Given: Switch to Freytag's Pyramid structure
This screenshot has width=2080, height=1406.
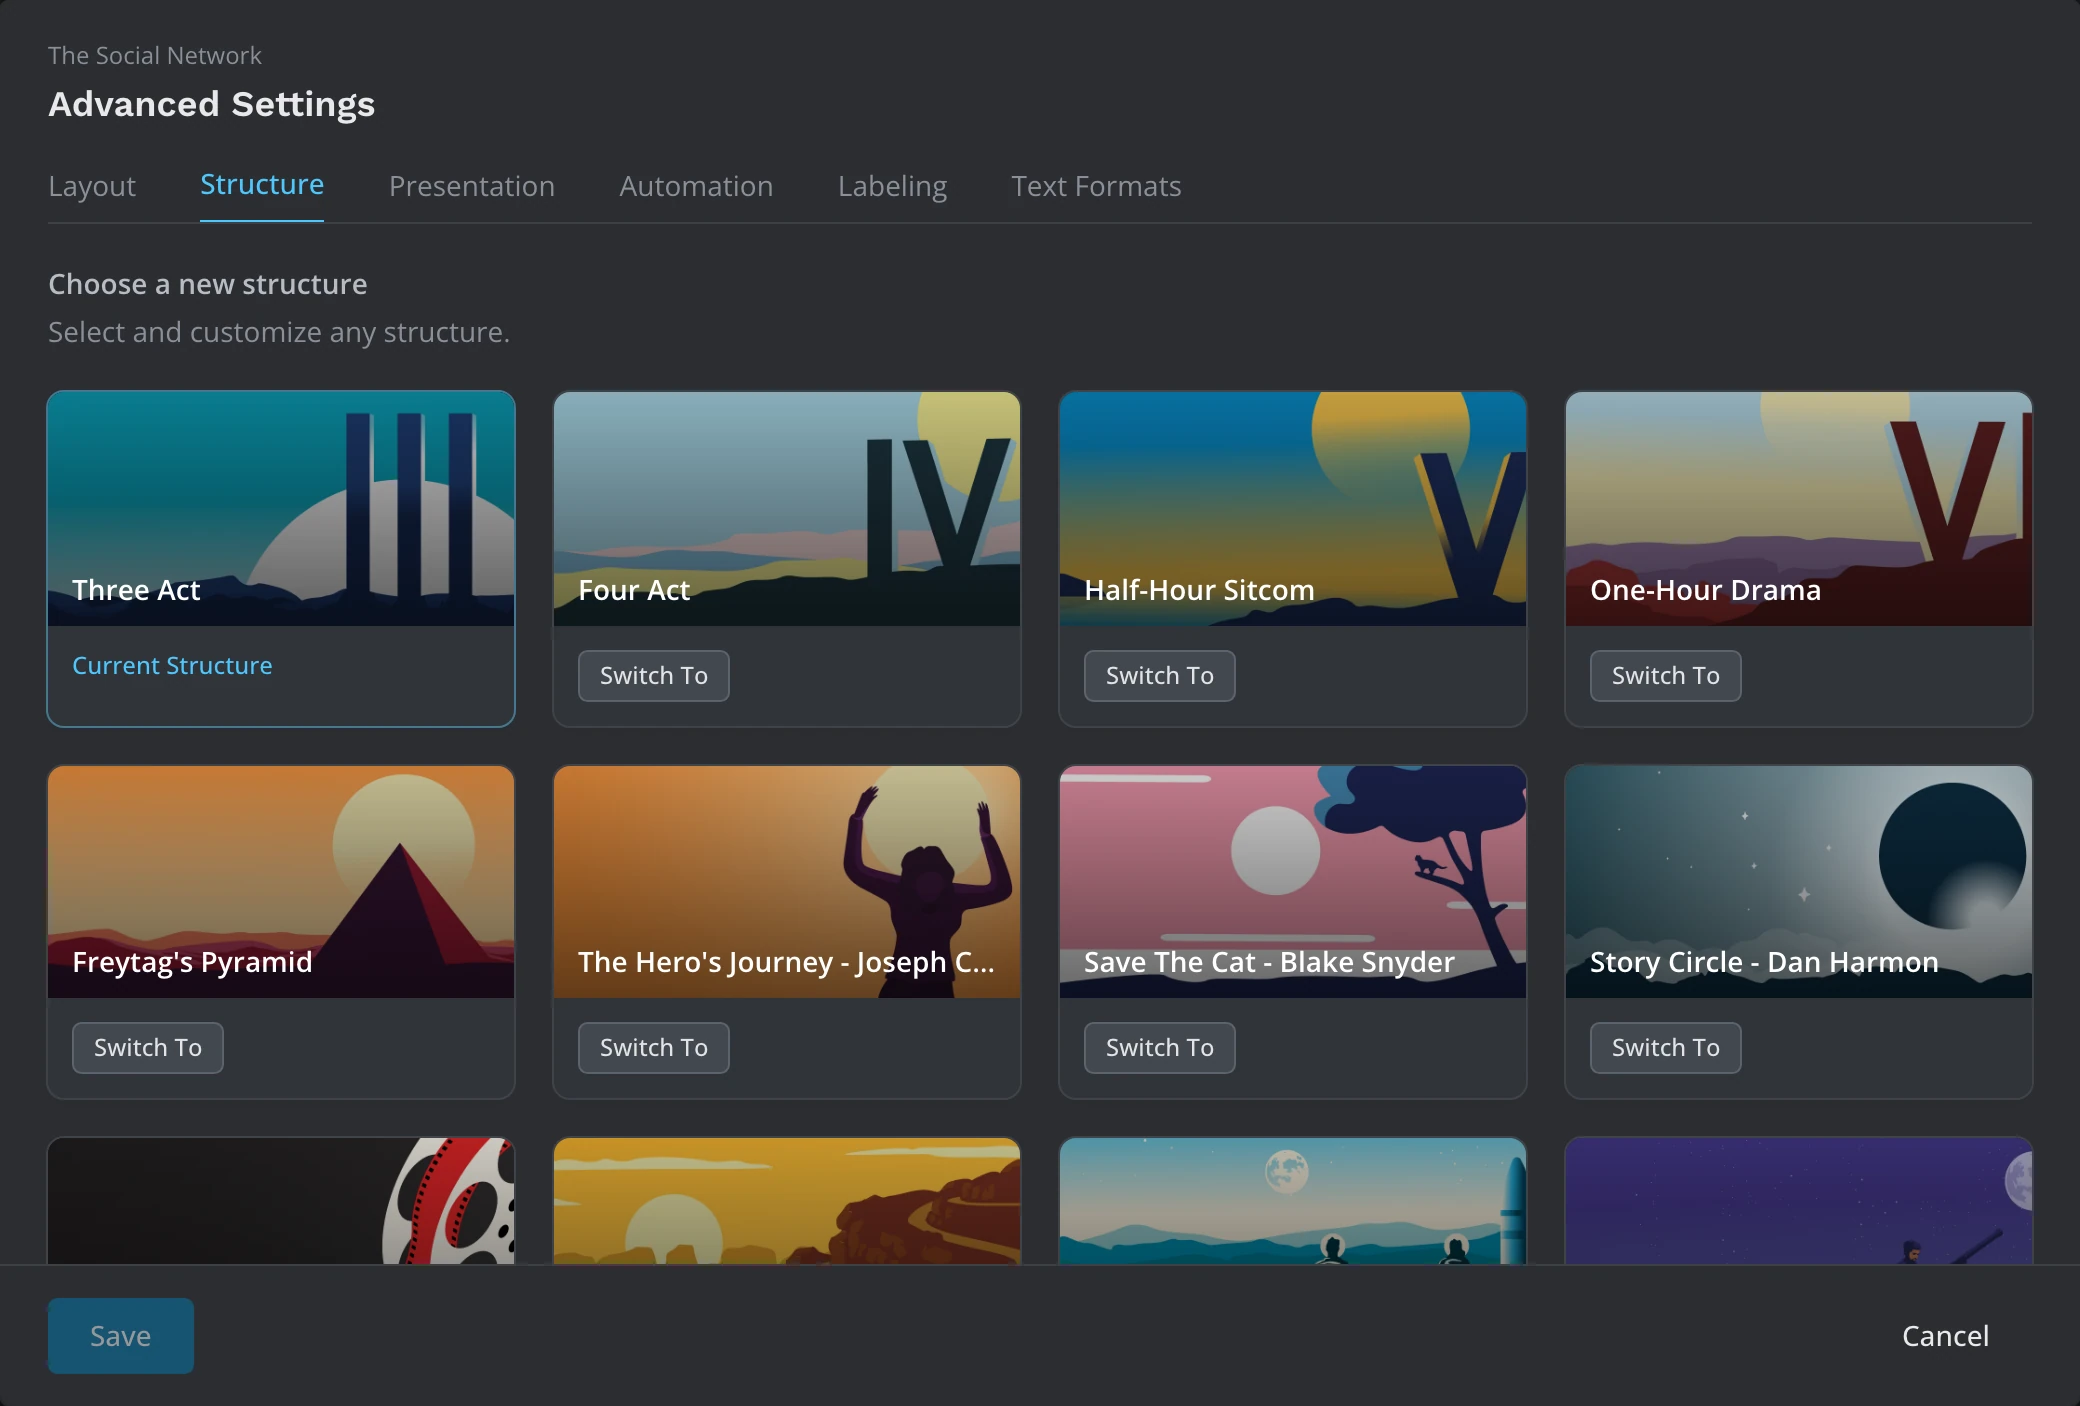Looking at the screenshot, I should point(148,1048).
